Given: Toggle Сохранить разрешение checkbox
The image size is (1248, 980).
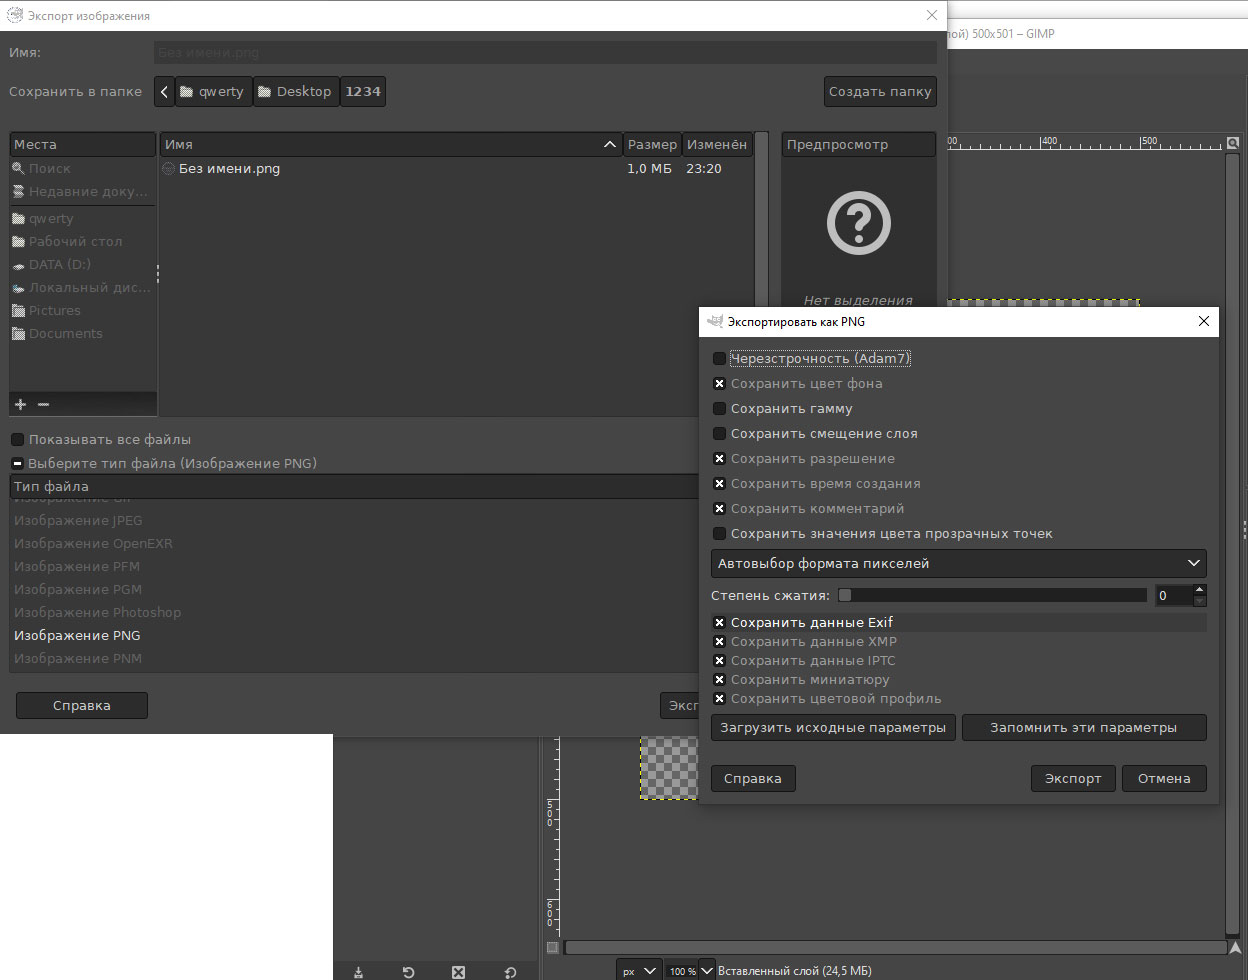Looking at the screenshot, I should click(x=719, y=459).
